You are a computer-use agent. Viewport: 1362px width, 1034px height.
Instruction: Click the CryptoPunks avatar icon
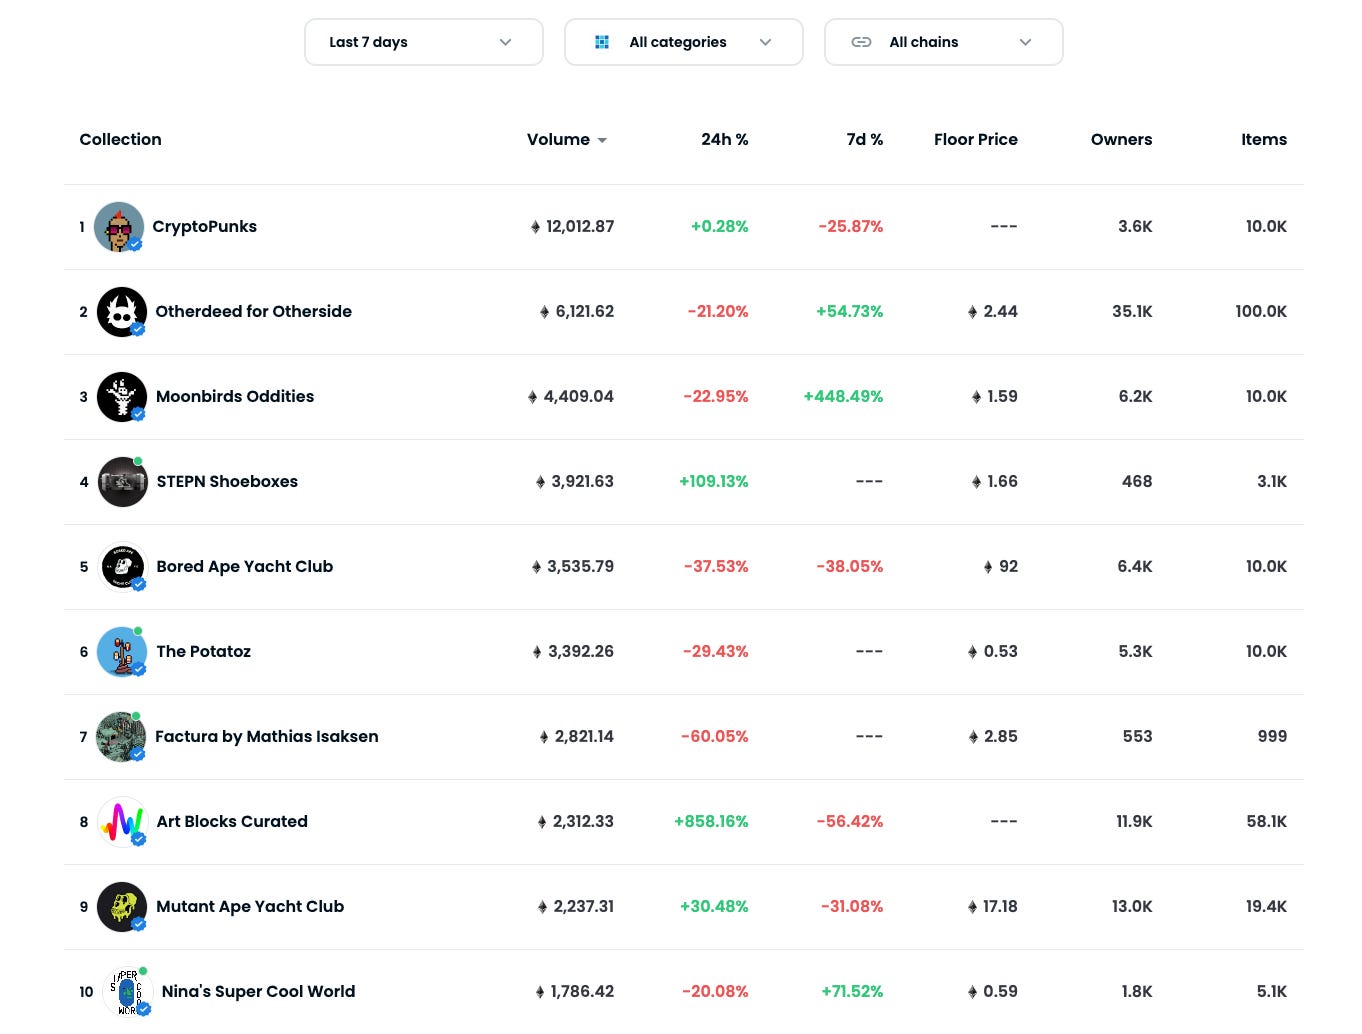coord(119,227)
